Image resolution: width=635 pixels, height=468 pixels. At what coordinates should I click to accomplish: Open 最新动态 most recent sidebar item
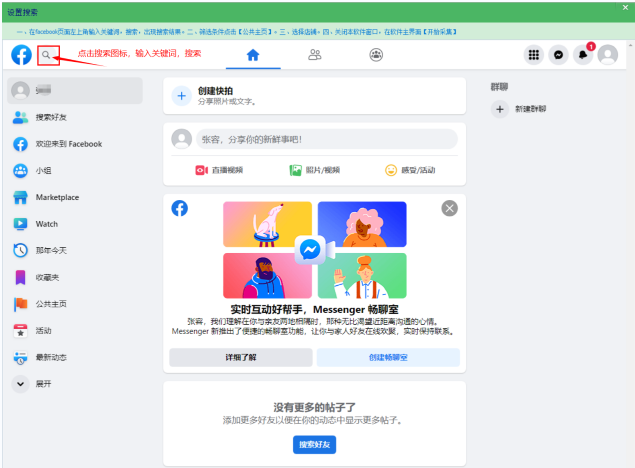coord(75,357)
